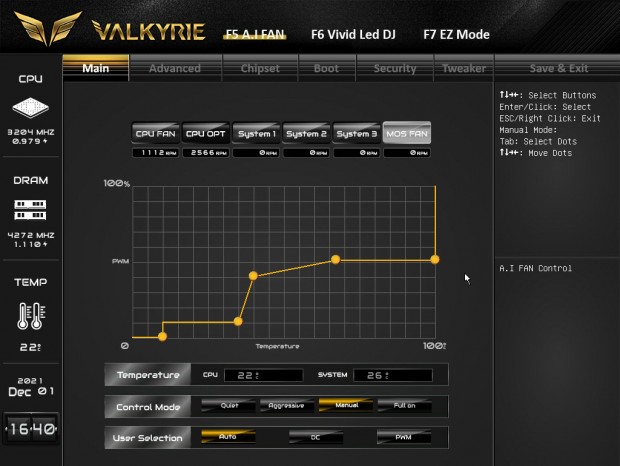This screenshot has height=466, width=620.
Task: Select the System 1 fan button
Action: click(x=256, y=134)
